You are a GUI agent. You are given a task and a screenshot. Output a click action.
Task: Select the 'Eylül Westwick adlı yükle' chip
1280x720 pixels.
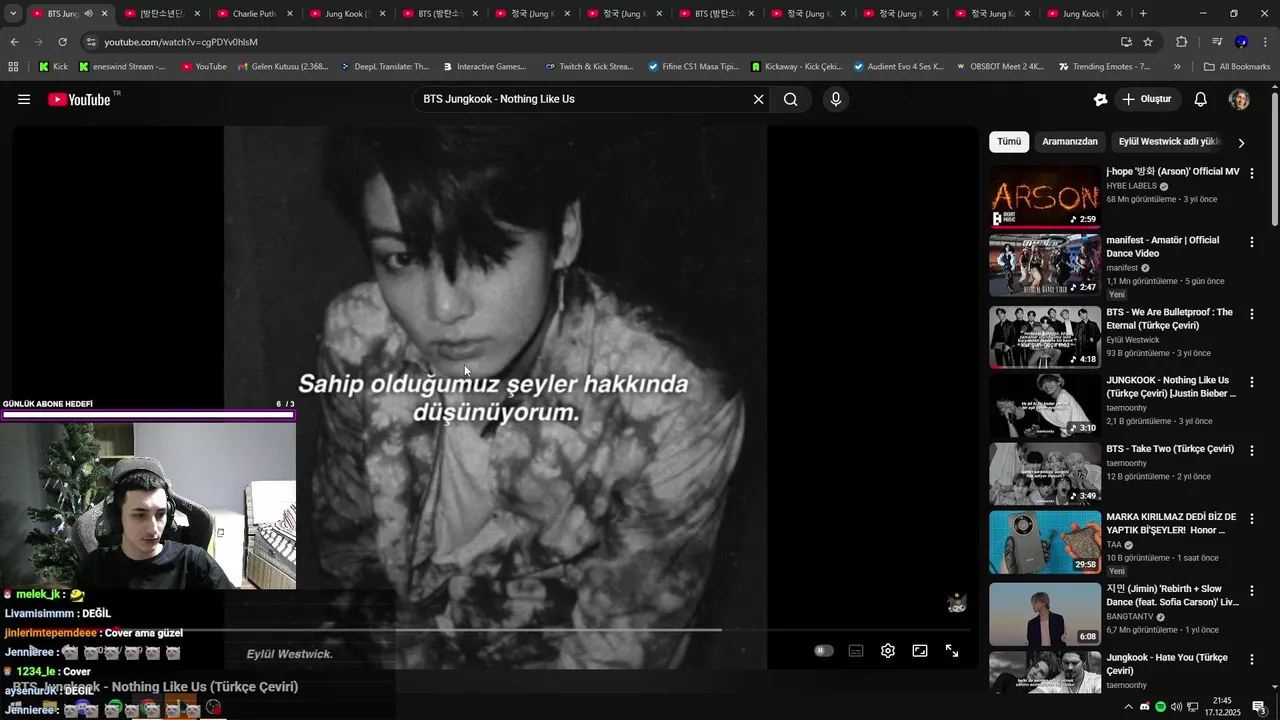point(1168,142)
